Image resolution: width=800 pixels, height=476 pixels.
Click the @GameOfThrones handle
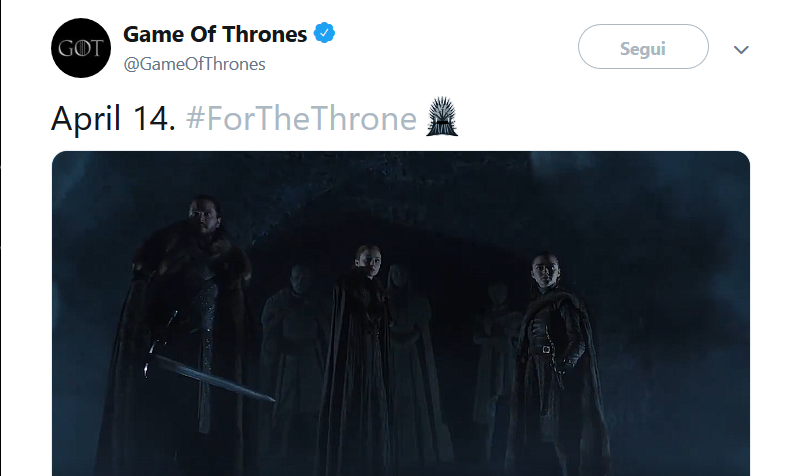(194, 64)
